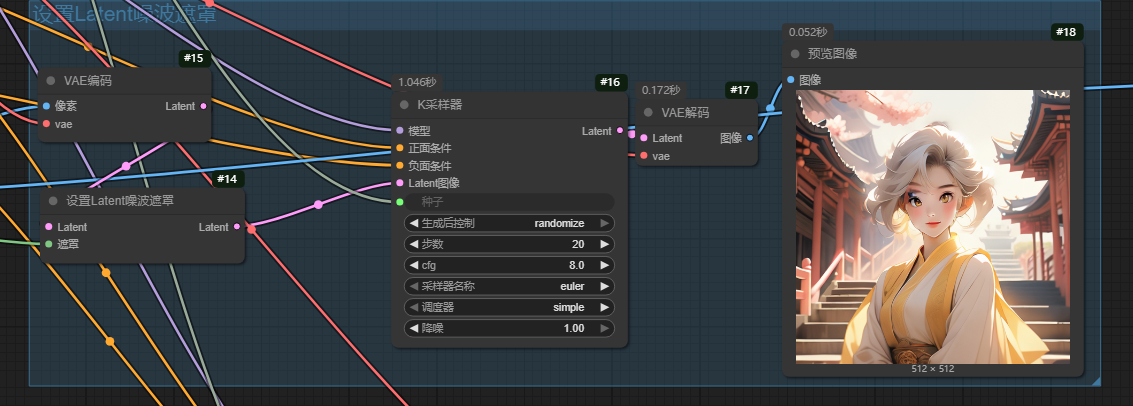Open the 生成后控制 randomize dropdown

509,223
